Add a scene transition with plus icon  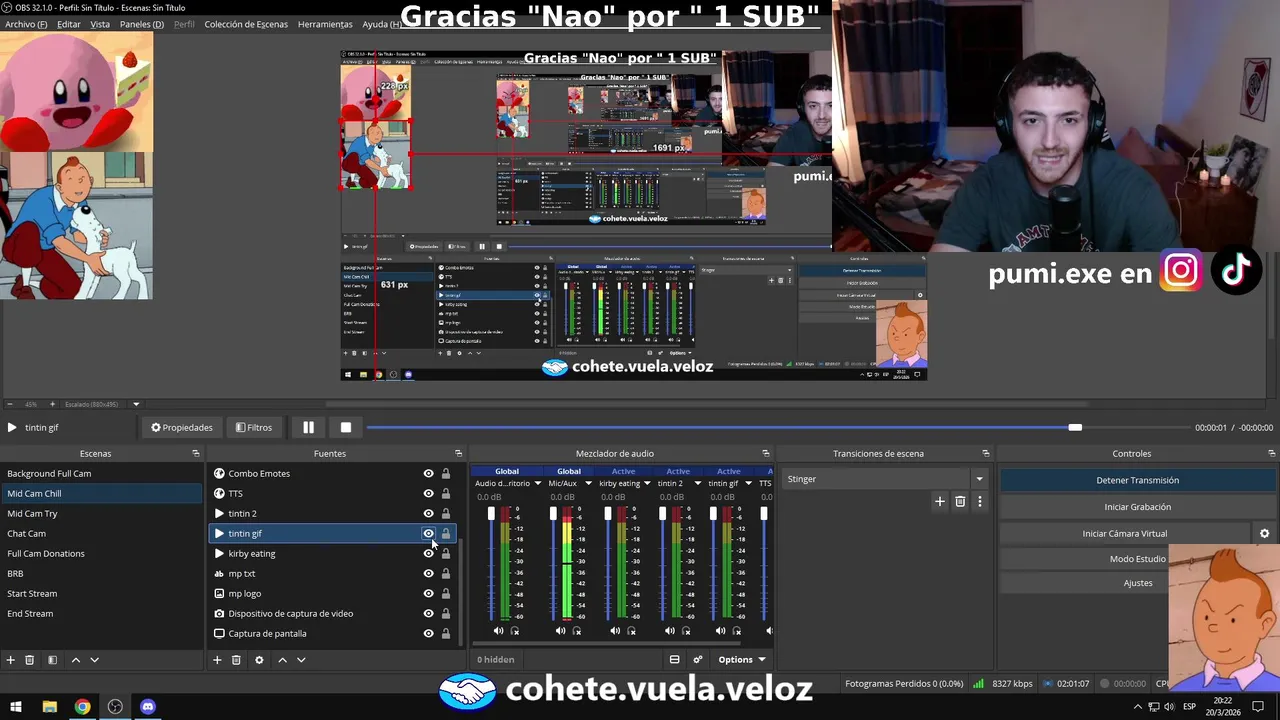(939, 502)
